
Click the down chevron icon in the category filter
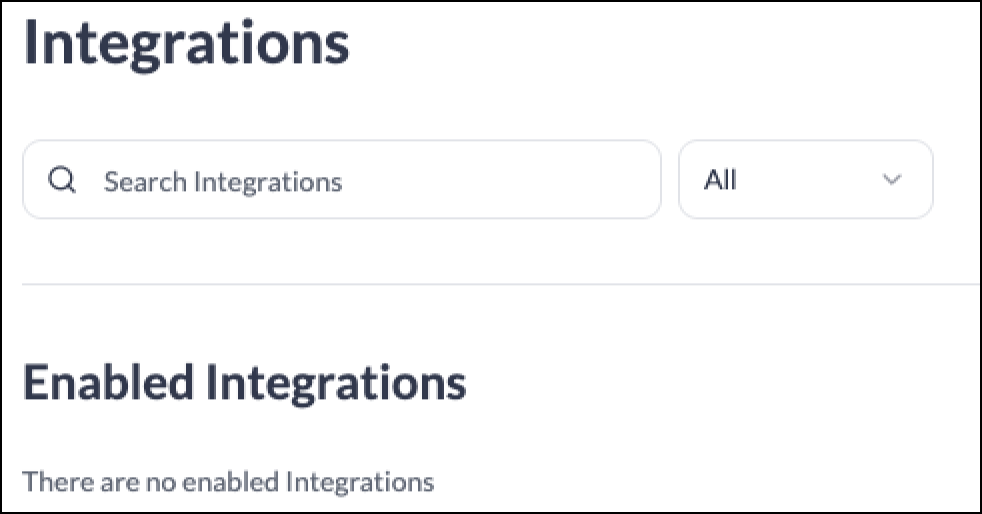892,180
